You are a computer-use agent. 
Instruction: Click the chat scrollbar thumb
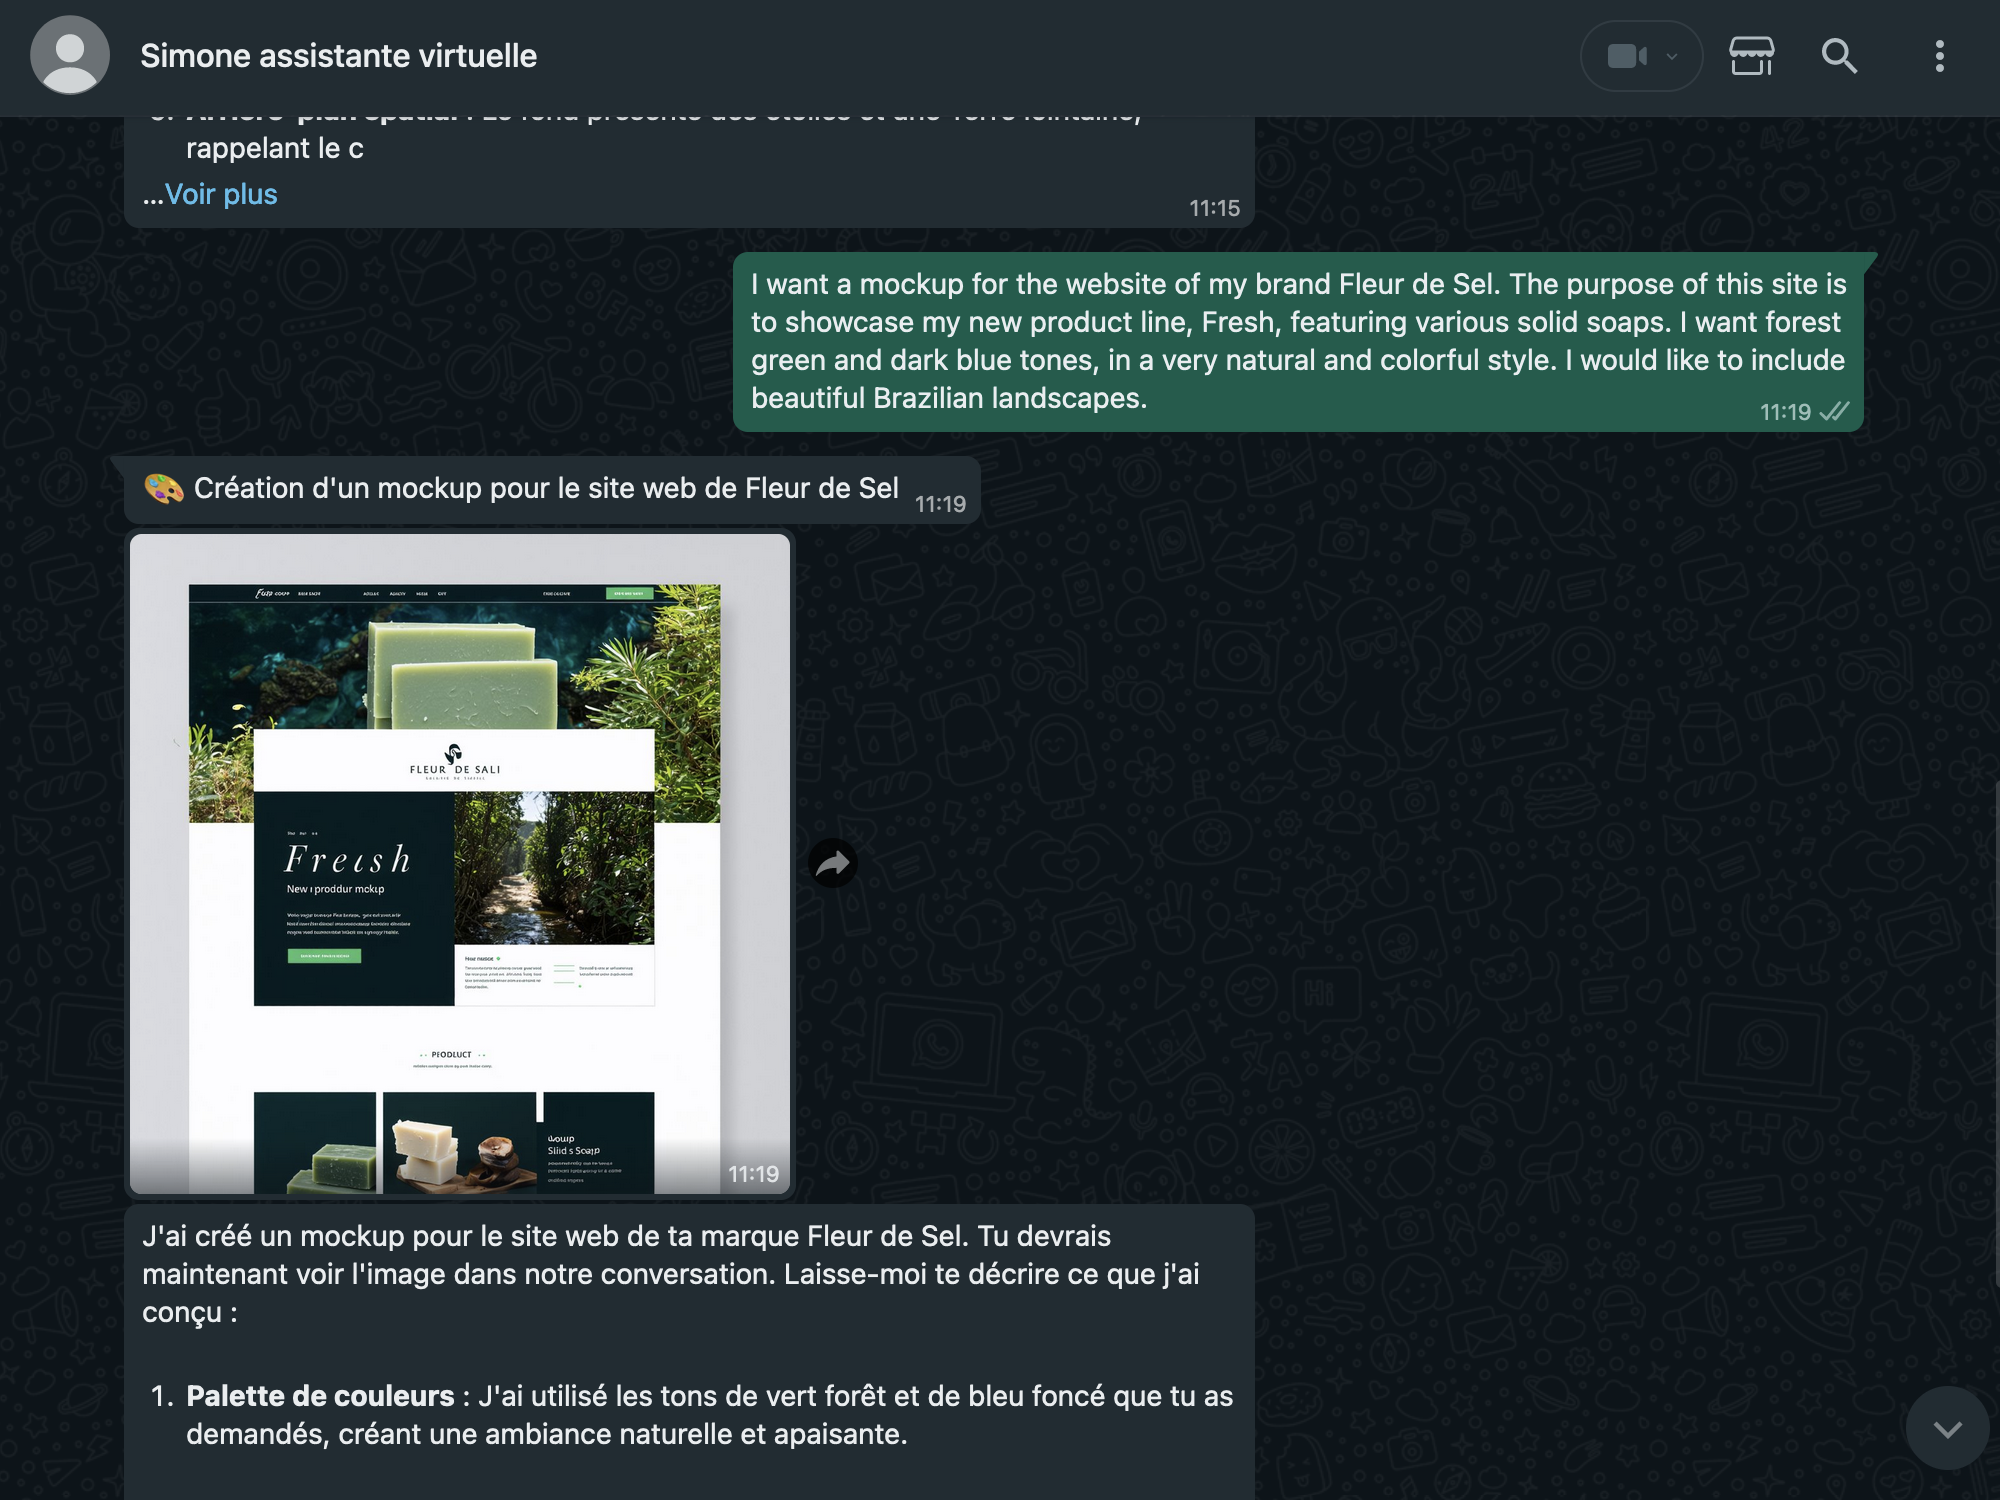coord(1996,1035)
